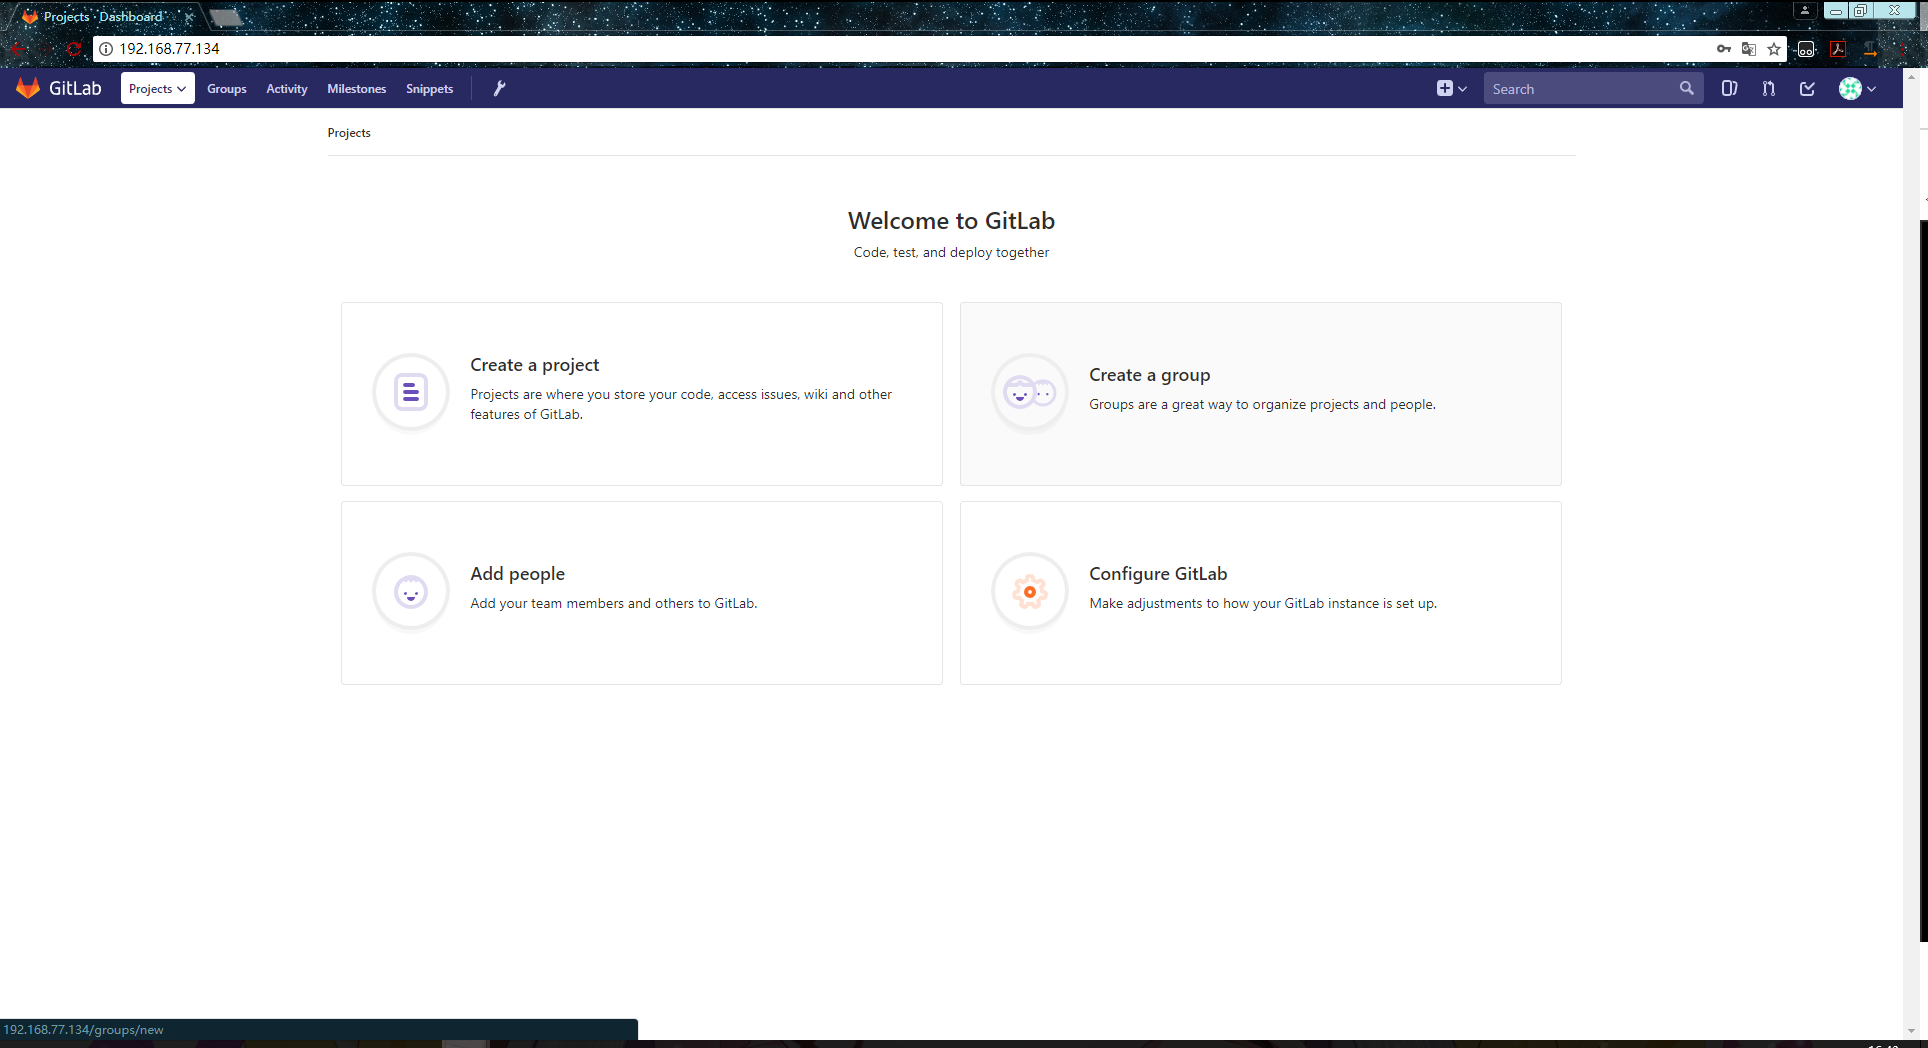The width and height of the screenshot is (1928, 1048).
Task: Click the extension icon left of PDF icon
Action: coord(1806,48)
